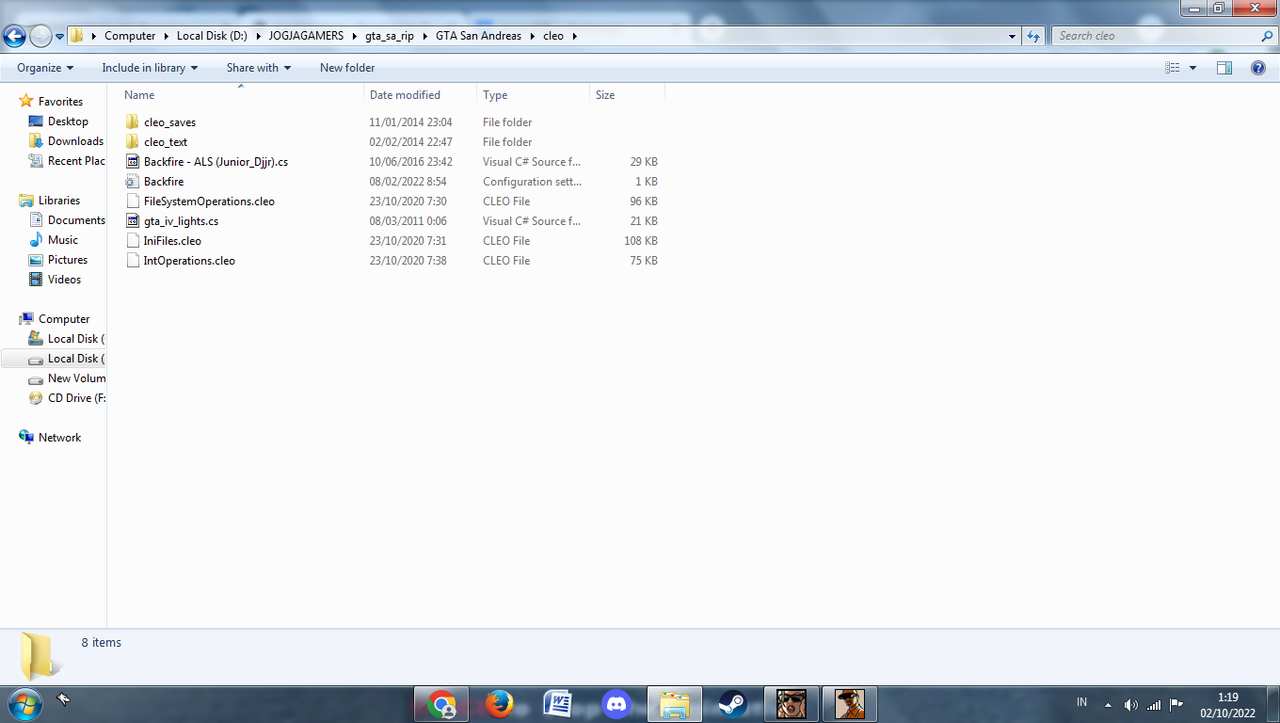Open the Organize menu

45,68
